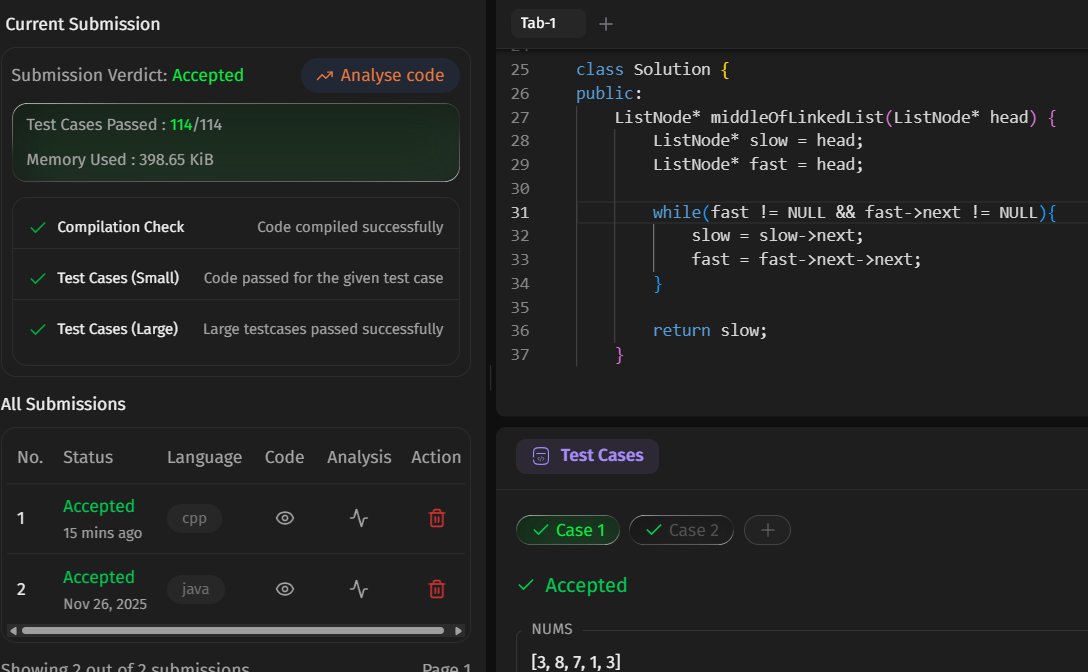Click the submissions horizontal scrollbar

(x=232, y=630)
